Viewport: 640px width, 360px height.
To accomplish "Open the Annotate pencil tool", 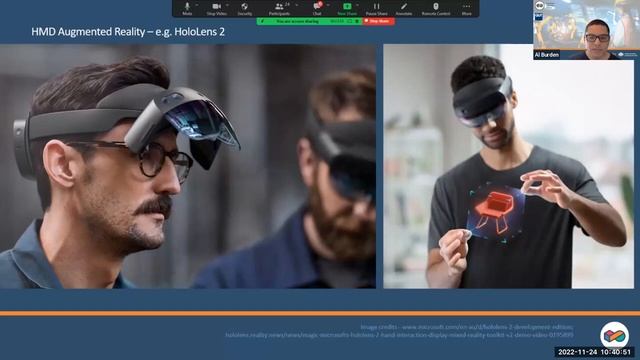I will click(x=404, y=9).
